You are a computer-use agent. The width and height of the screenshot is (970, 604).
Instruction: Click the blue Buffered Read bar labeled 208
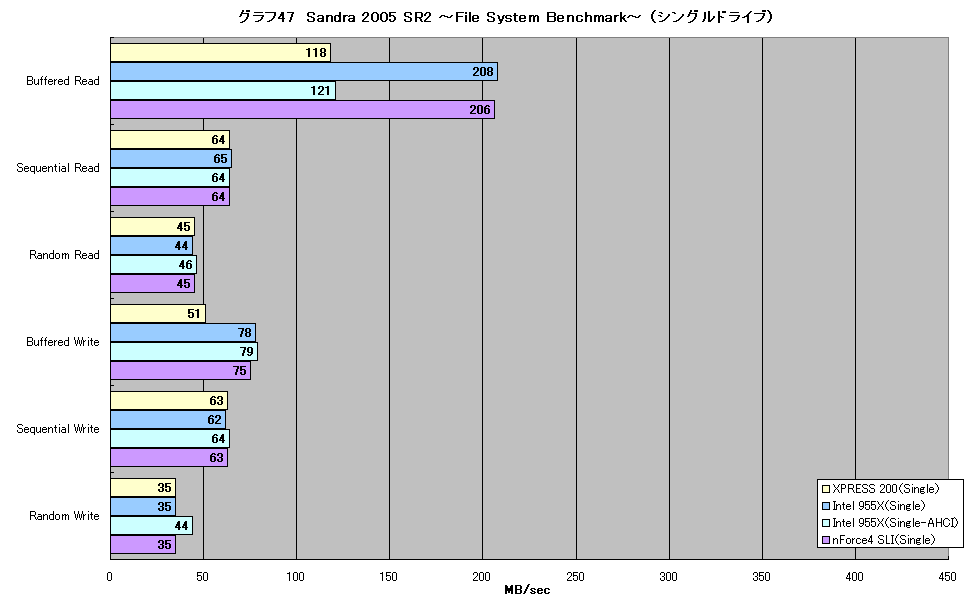(x=304, y=72)
